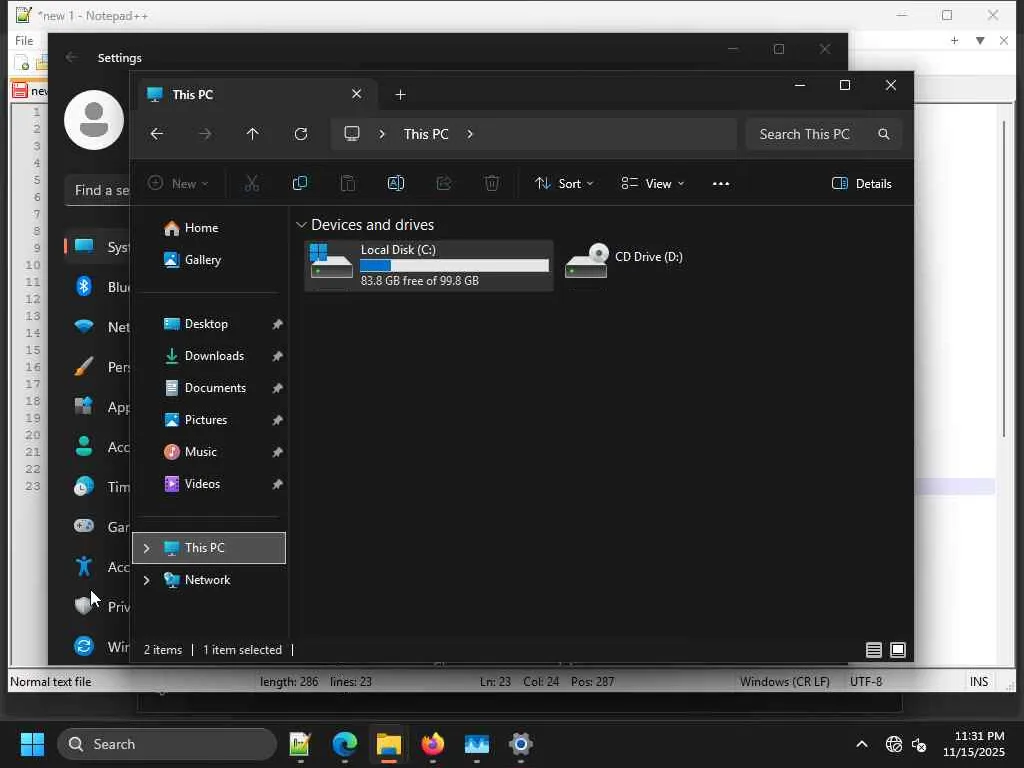
Task: Select Local Disk (C:) drive
Action: [x=429, y=265]
